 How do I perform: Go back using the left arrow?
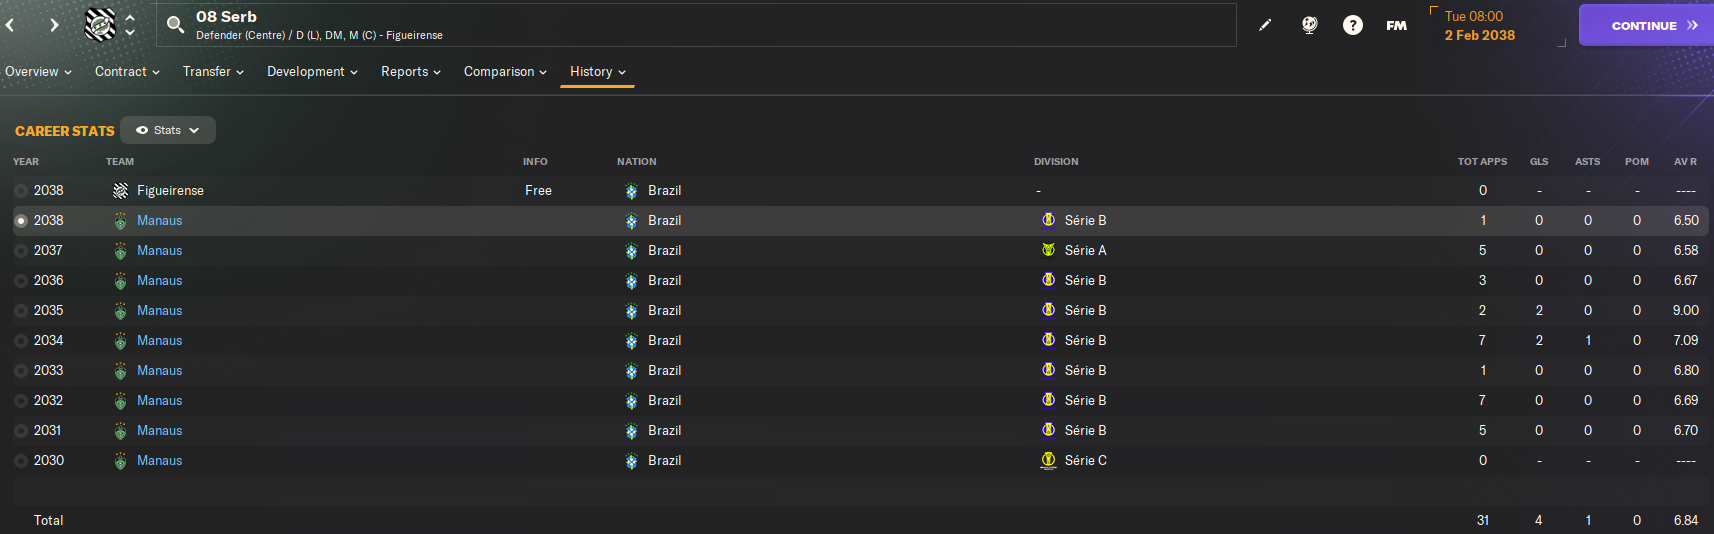(10, 25)
